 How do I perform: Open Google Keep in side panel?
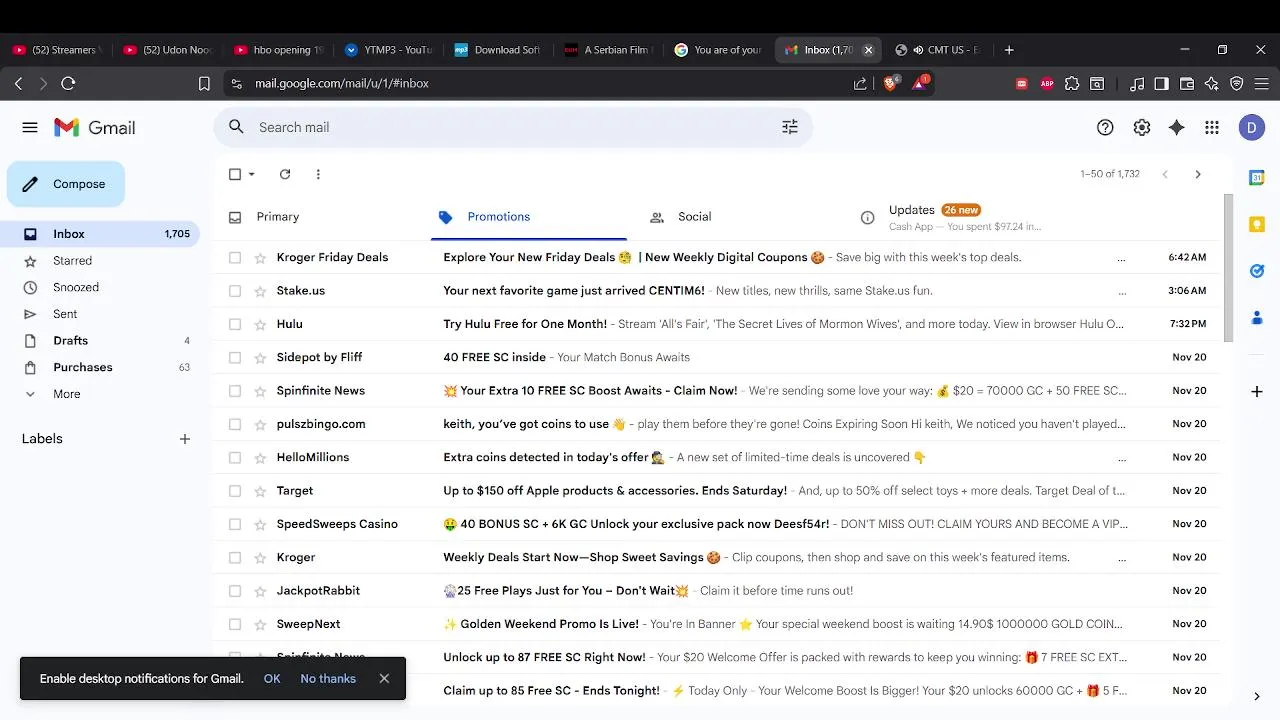(x=1257, y=225)
